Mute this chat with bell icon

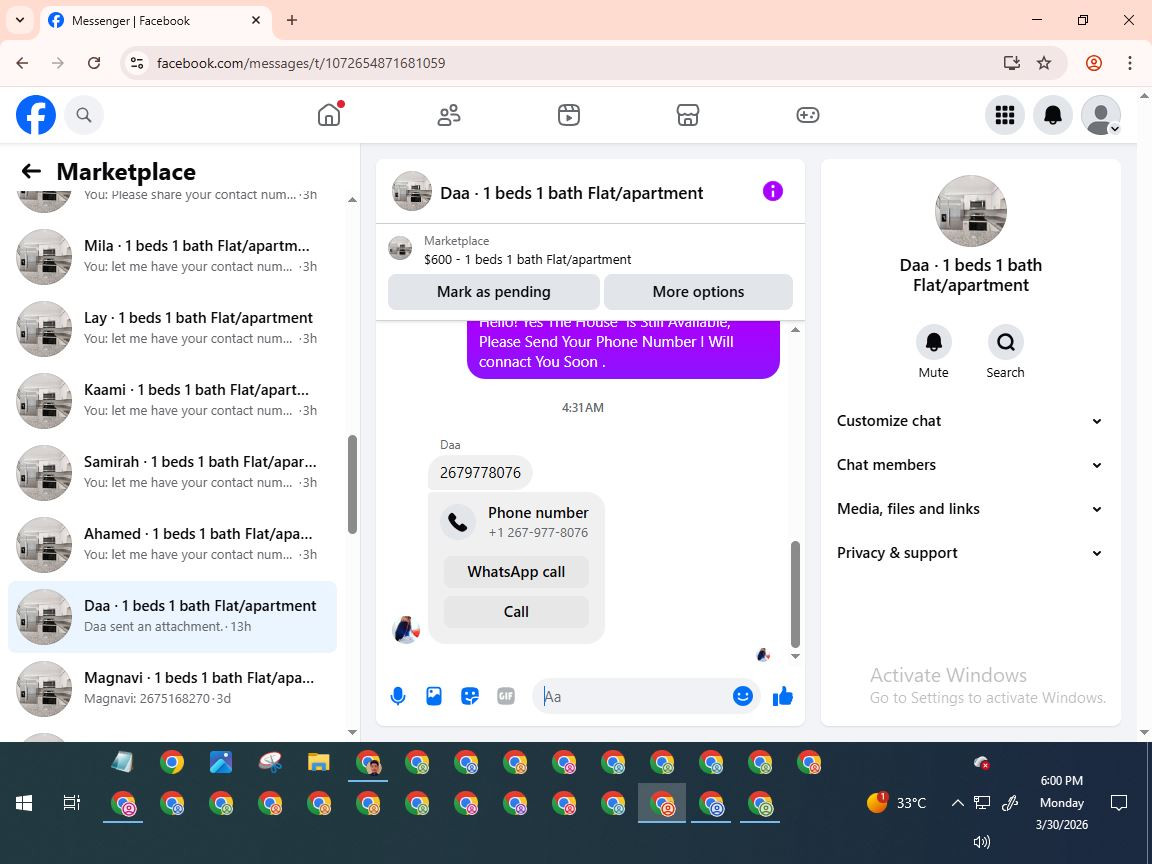934,342
